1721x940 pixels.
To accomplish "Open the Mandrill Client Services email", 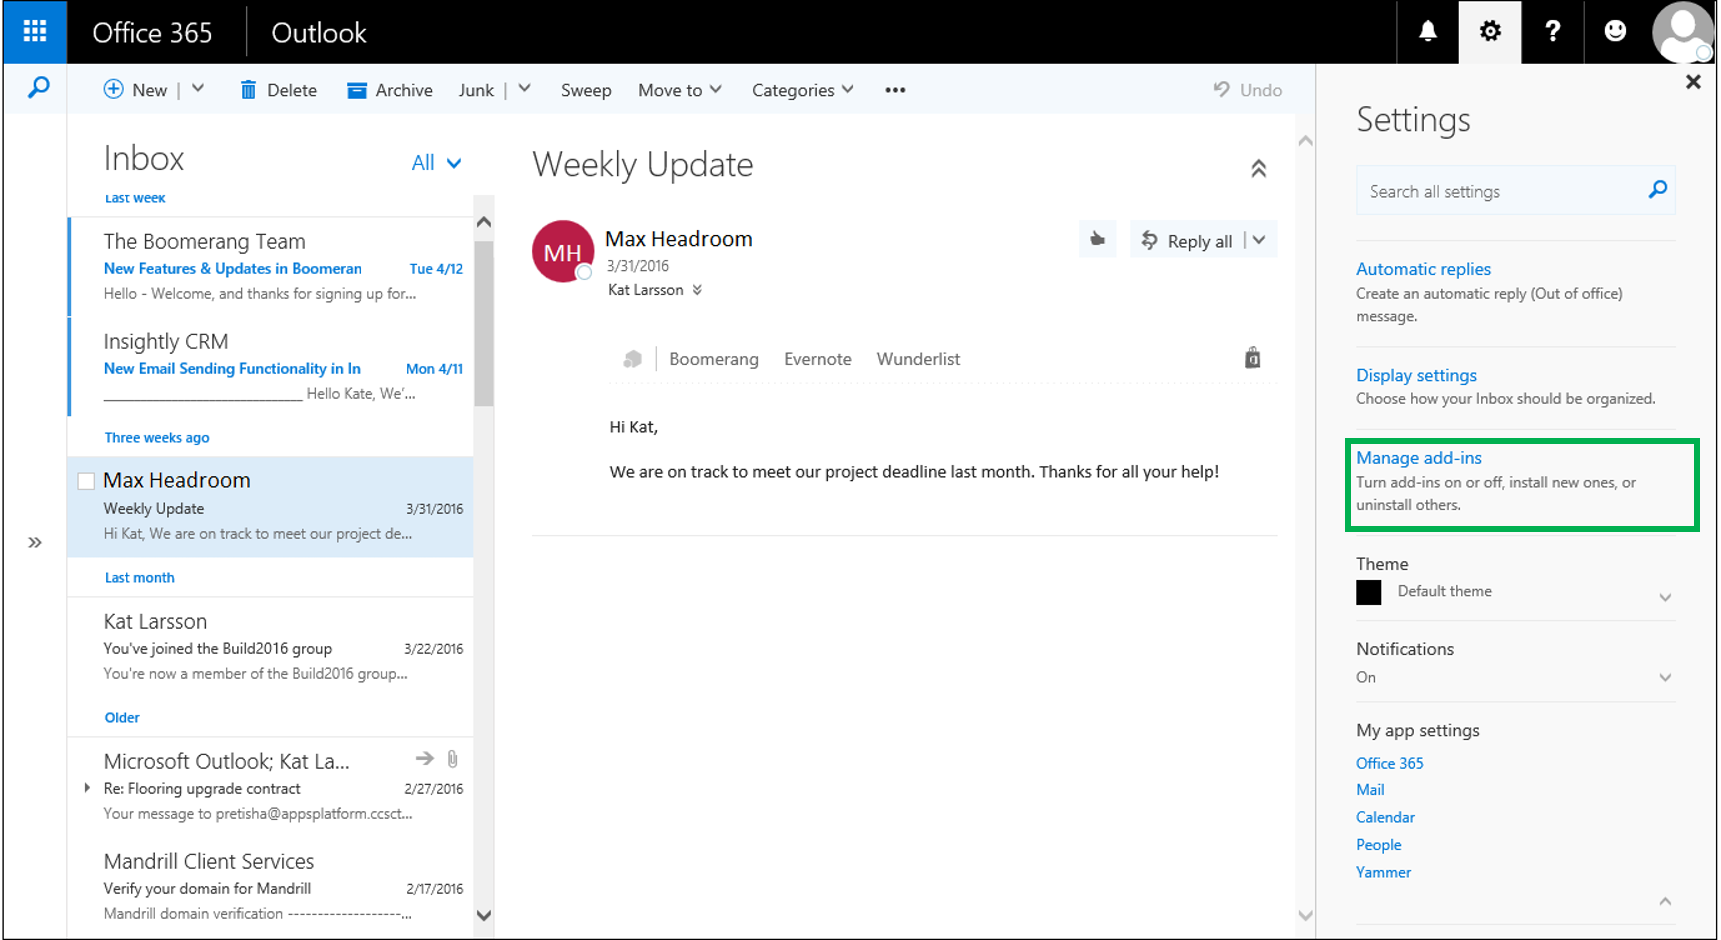I will [x=270, y=887].
